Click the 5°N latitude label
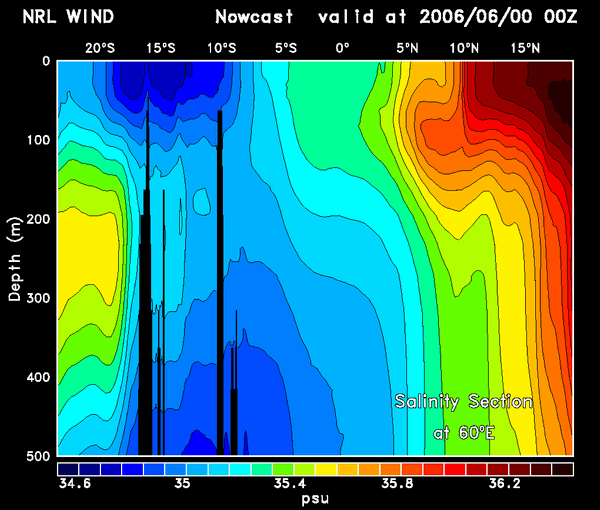 click(408, 48)
